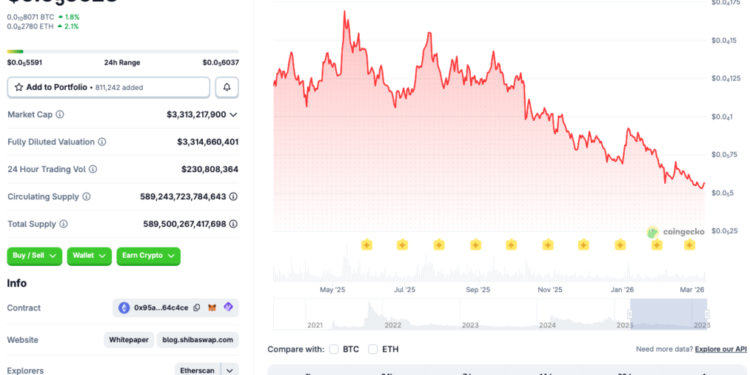
Task: Click Explore our API link
Action: pyautogui.click(x=720, y=349)
